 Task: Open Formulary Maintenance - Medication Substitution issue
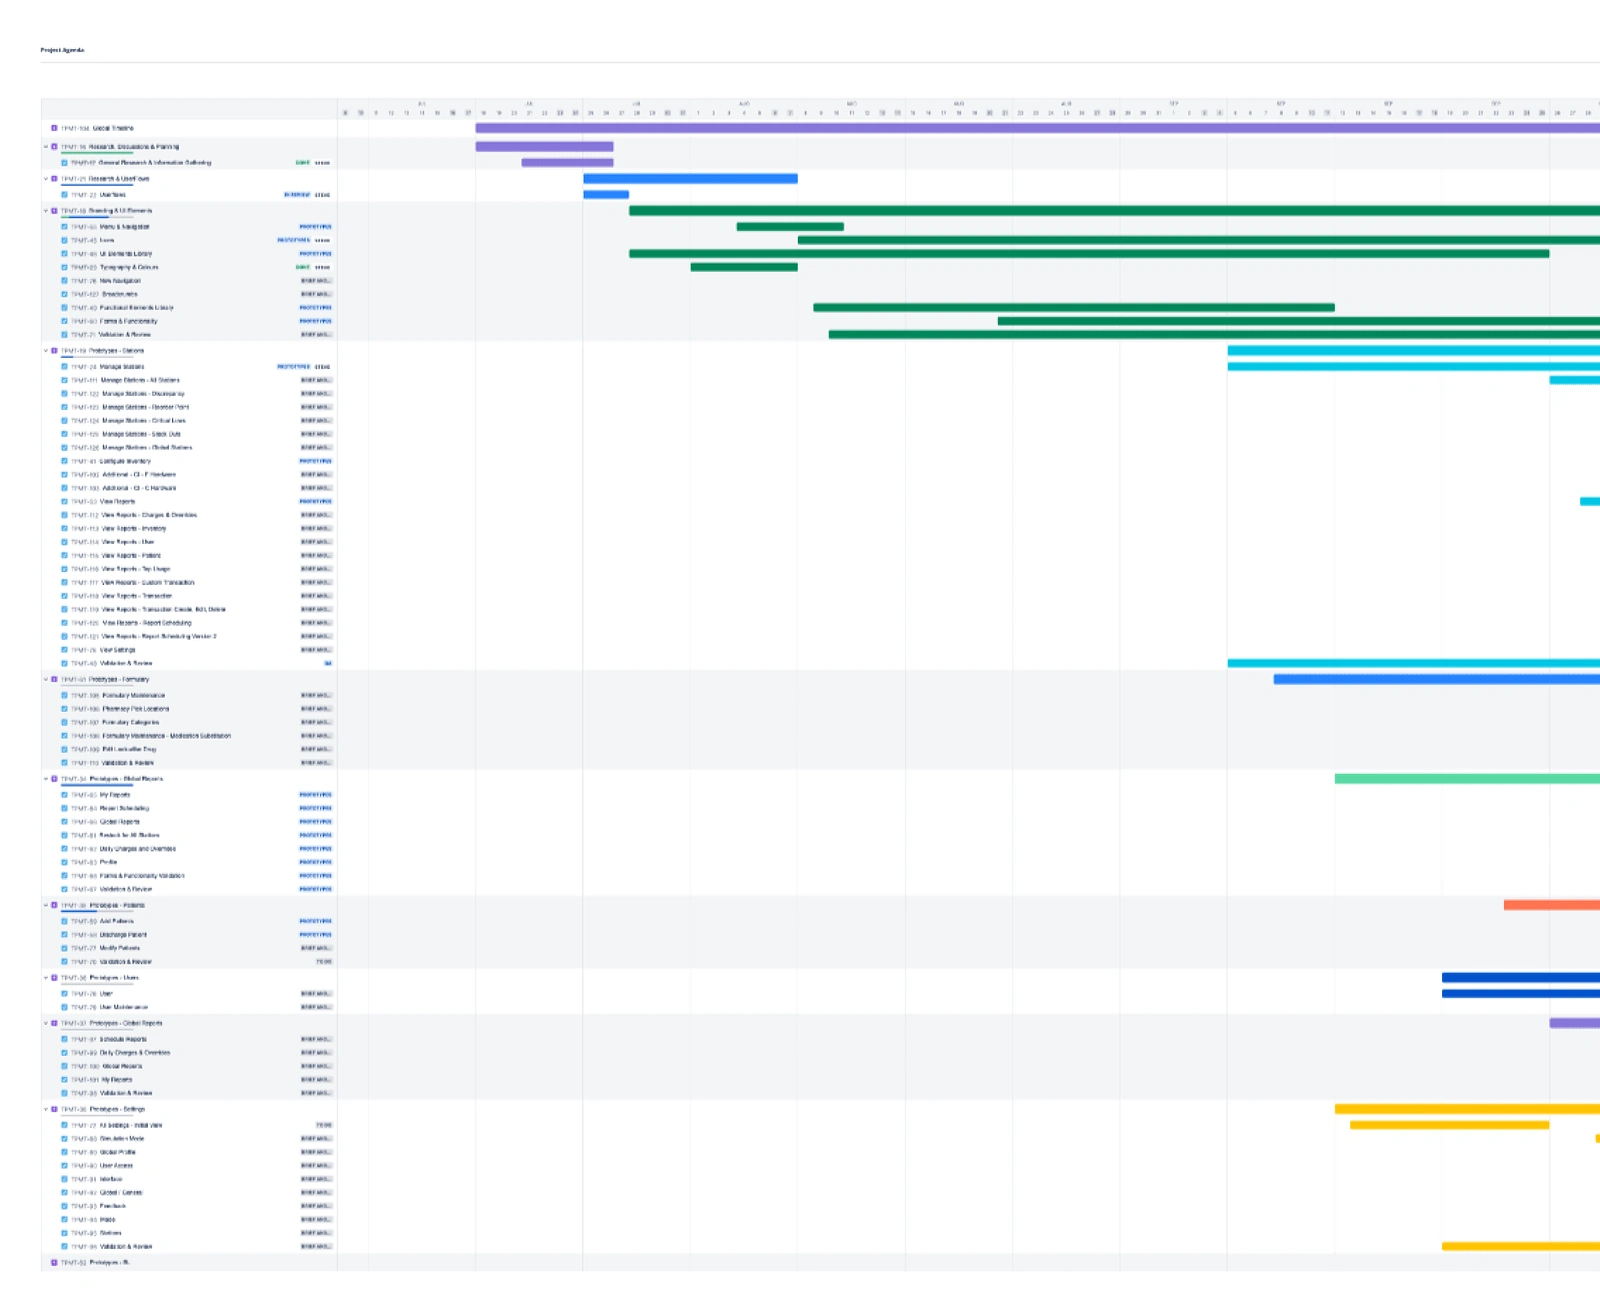click(x=189, y=736)
